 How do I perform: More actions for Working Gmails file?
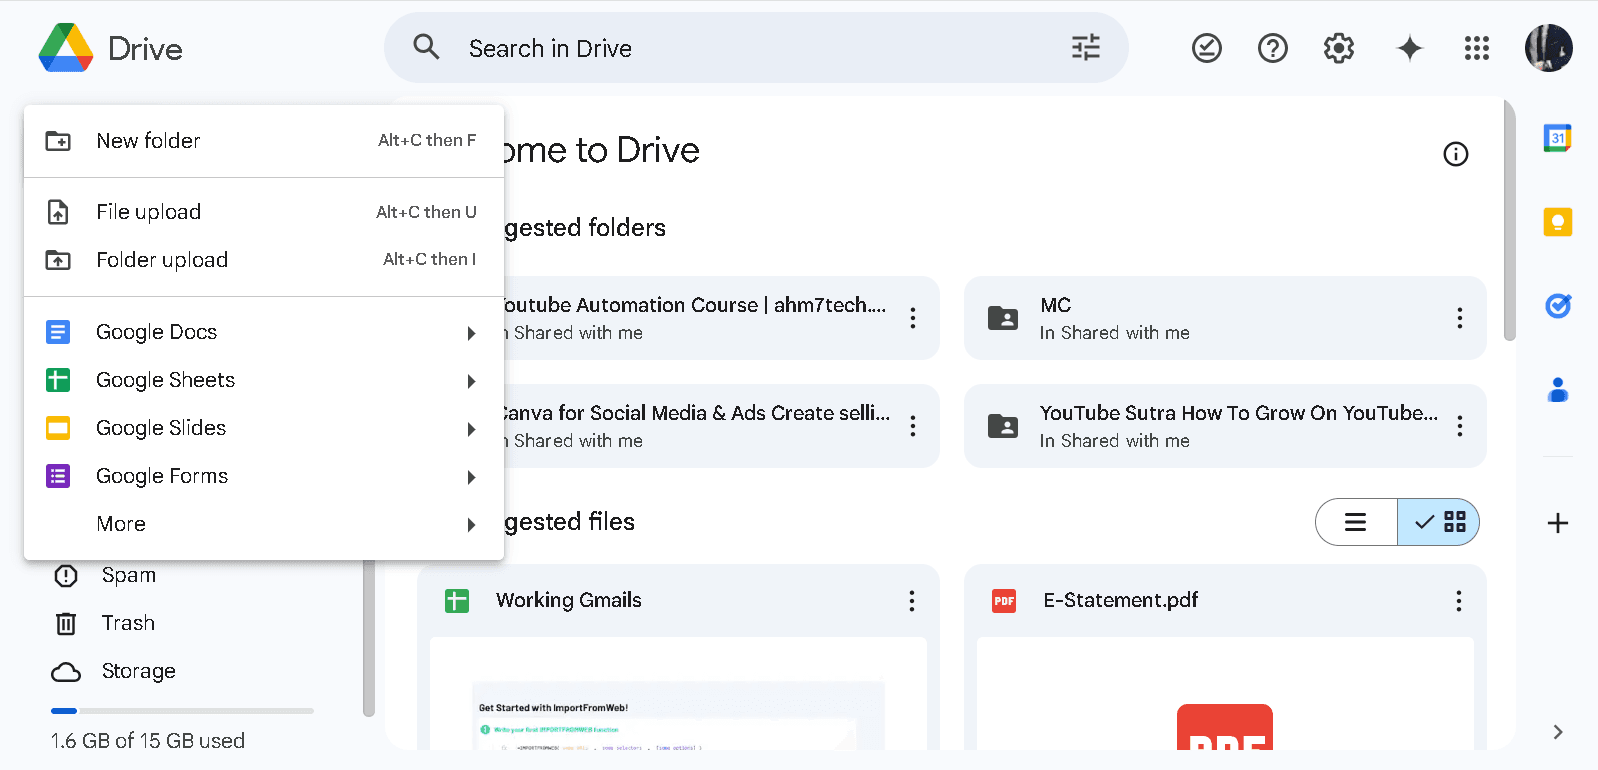pos(912,601)
